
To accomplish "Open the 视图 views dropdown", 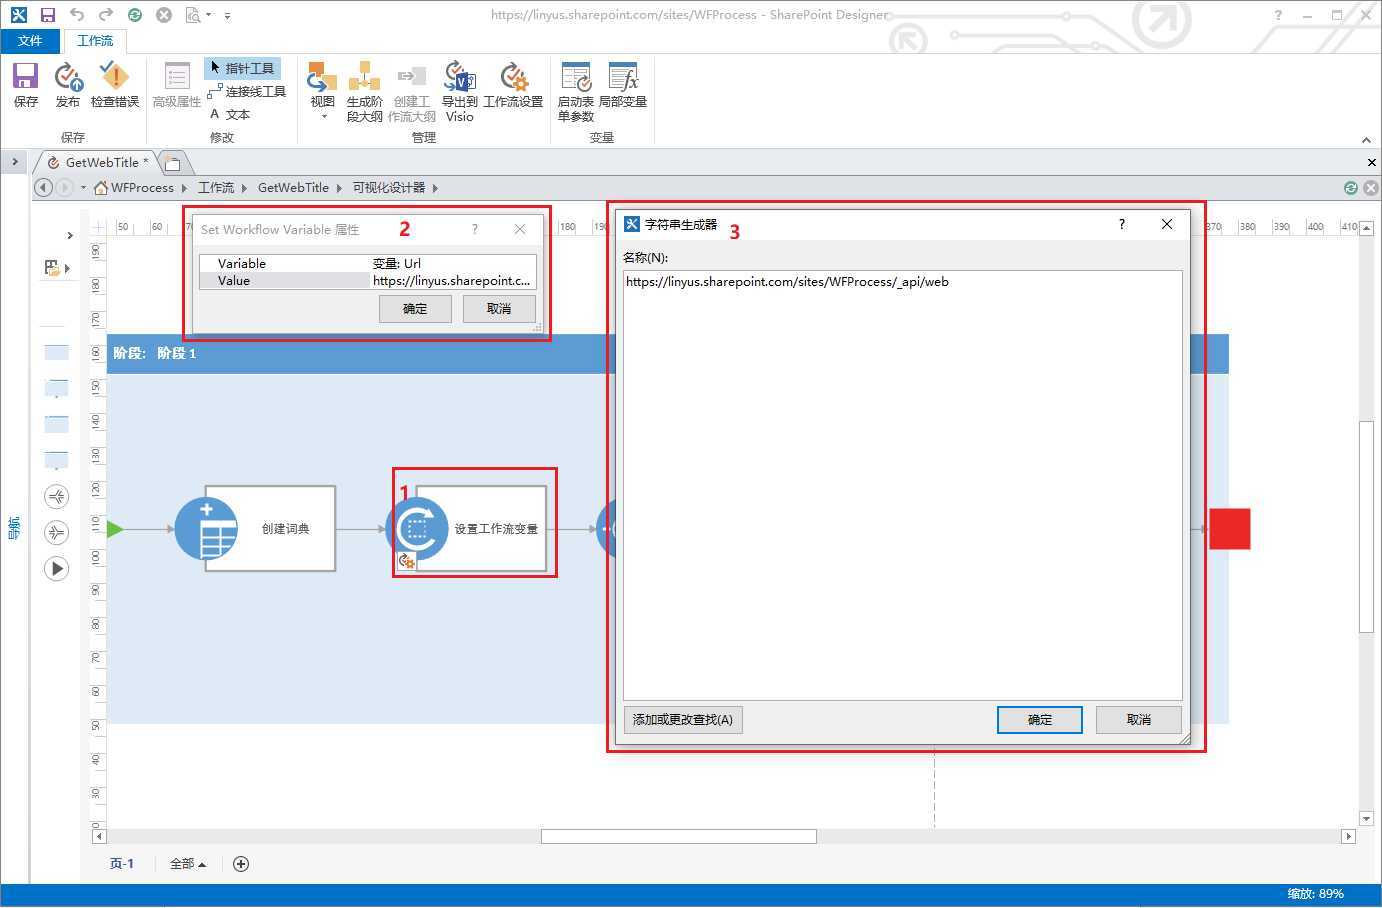I will point(322,91).
